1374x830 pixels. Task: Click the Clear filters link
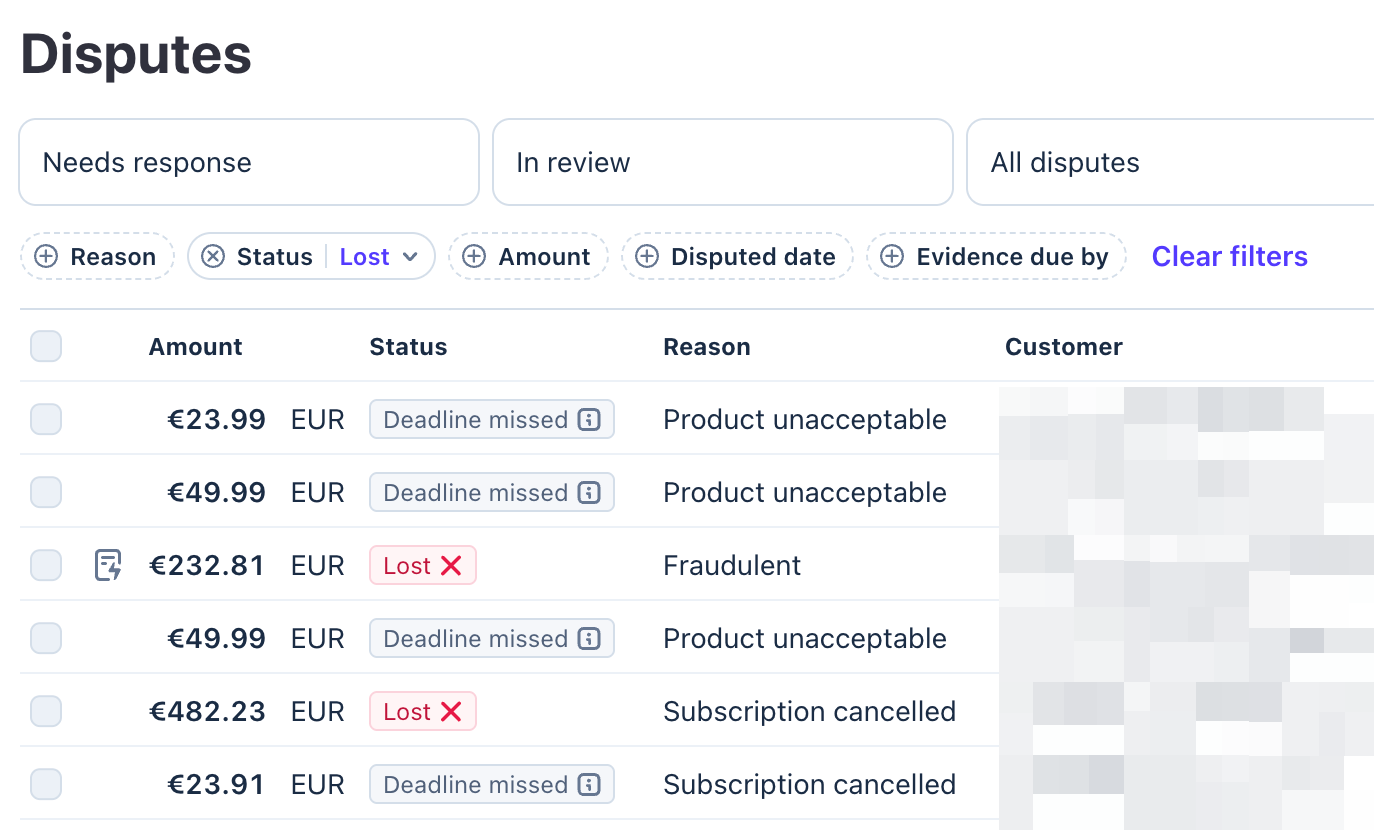(x=1230, y=257)
